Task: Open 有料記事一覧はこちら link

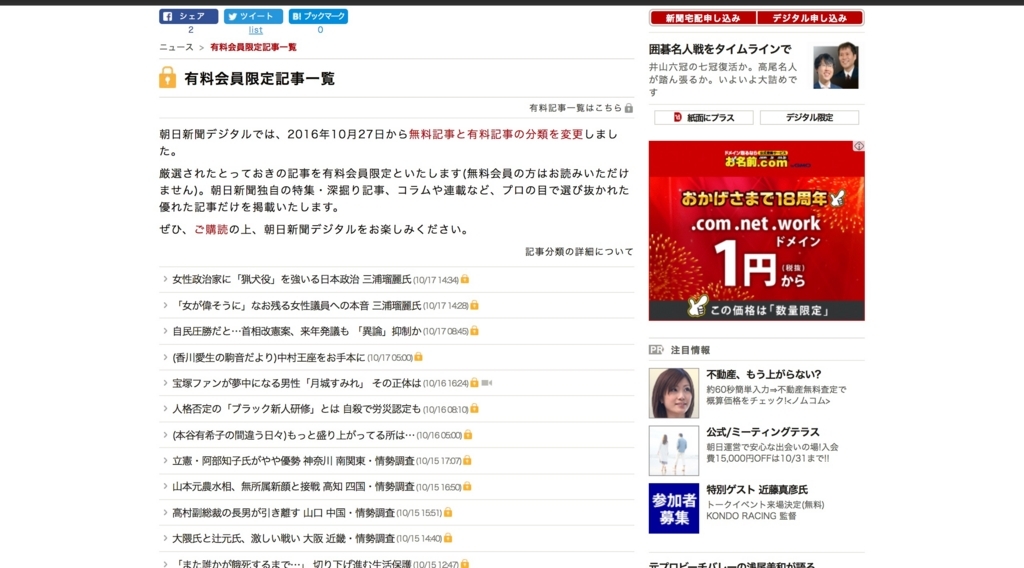Action: [575, 108]
